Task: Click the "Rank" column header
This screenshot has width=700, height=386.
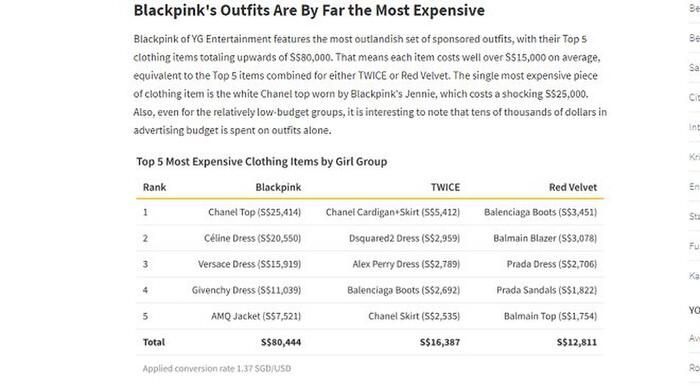Action: 154,187
